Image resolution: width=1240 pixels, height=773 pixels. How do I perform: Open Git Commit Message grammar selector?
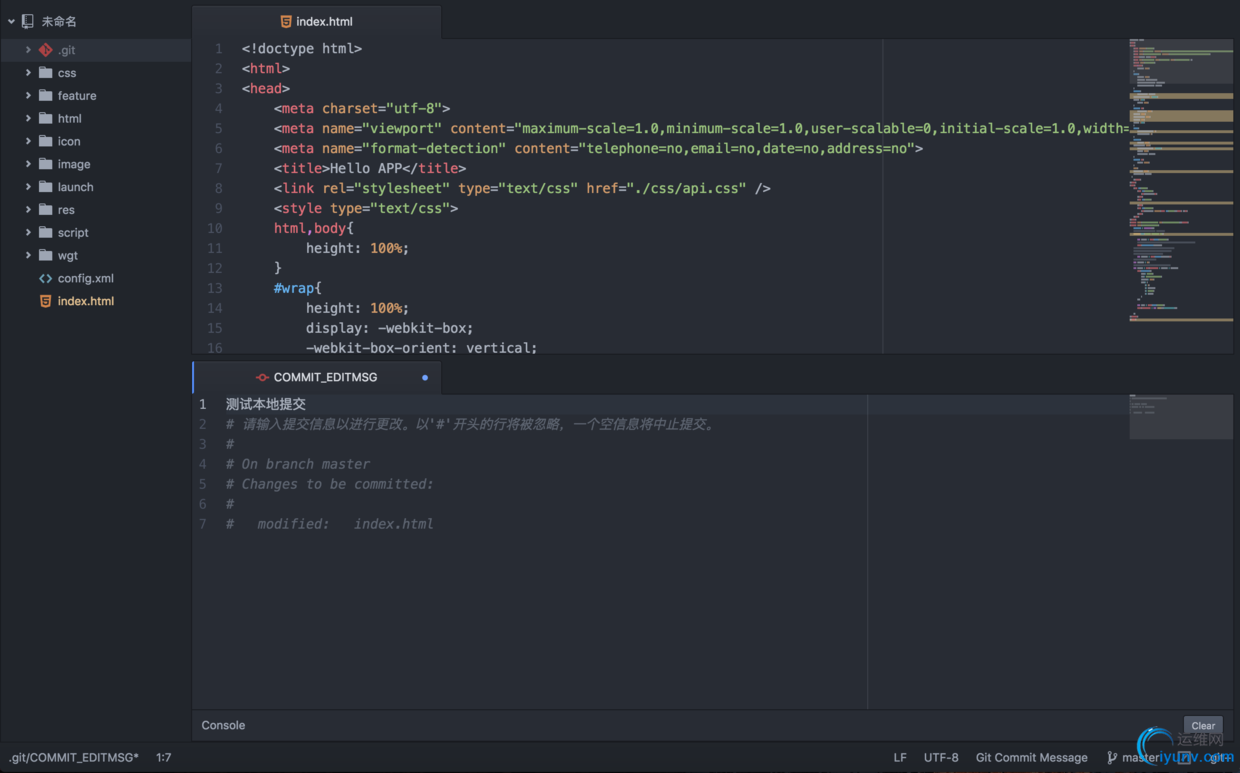[1031, 758]
